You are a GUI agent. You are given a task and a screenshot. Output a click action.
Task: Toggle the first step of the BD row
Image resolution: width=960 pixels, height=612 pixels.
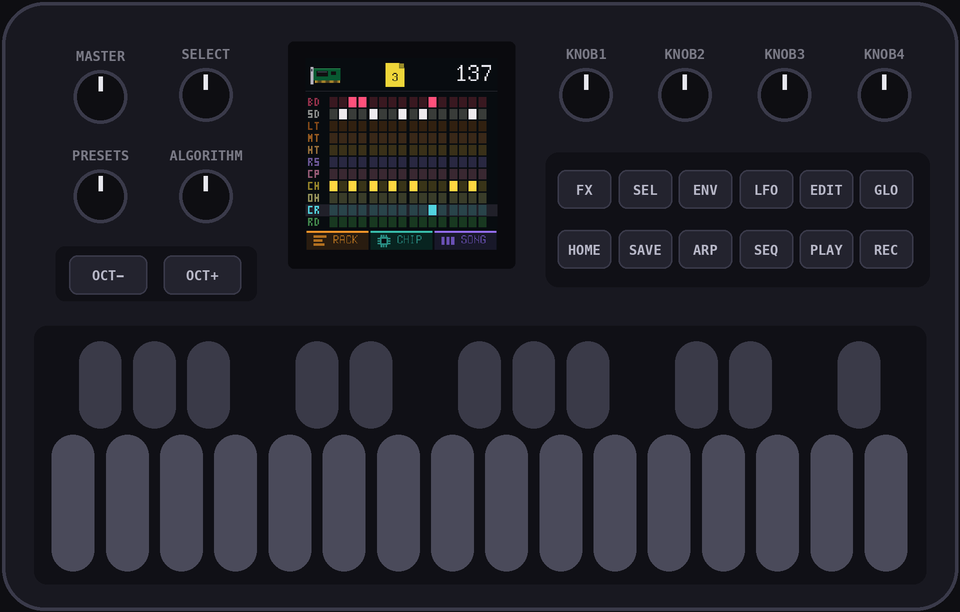[x=334, y=102]
